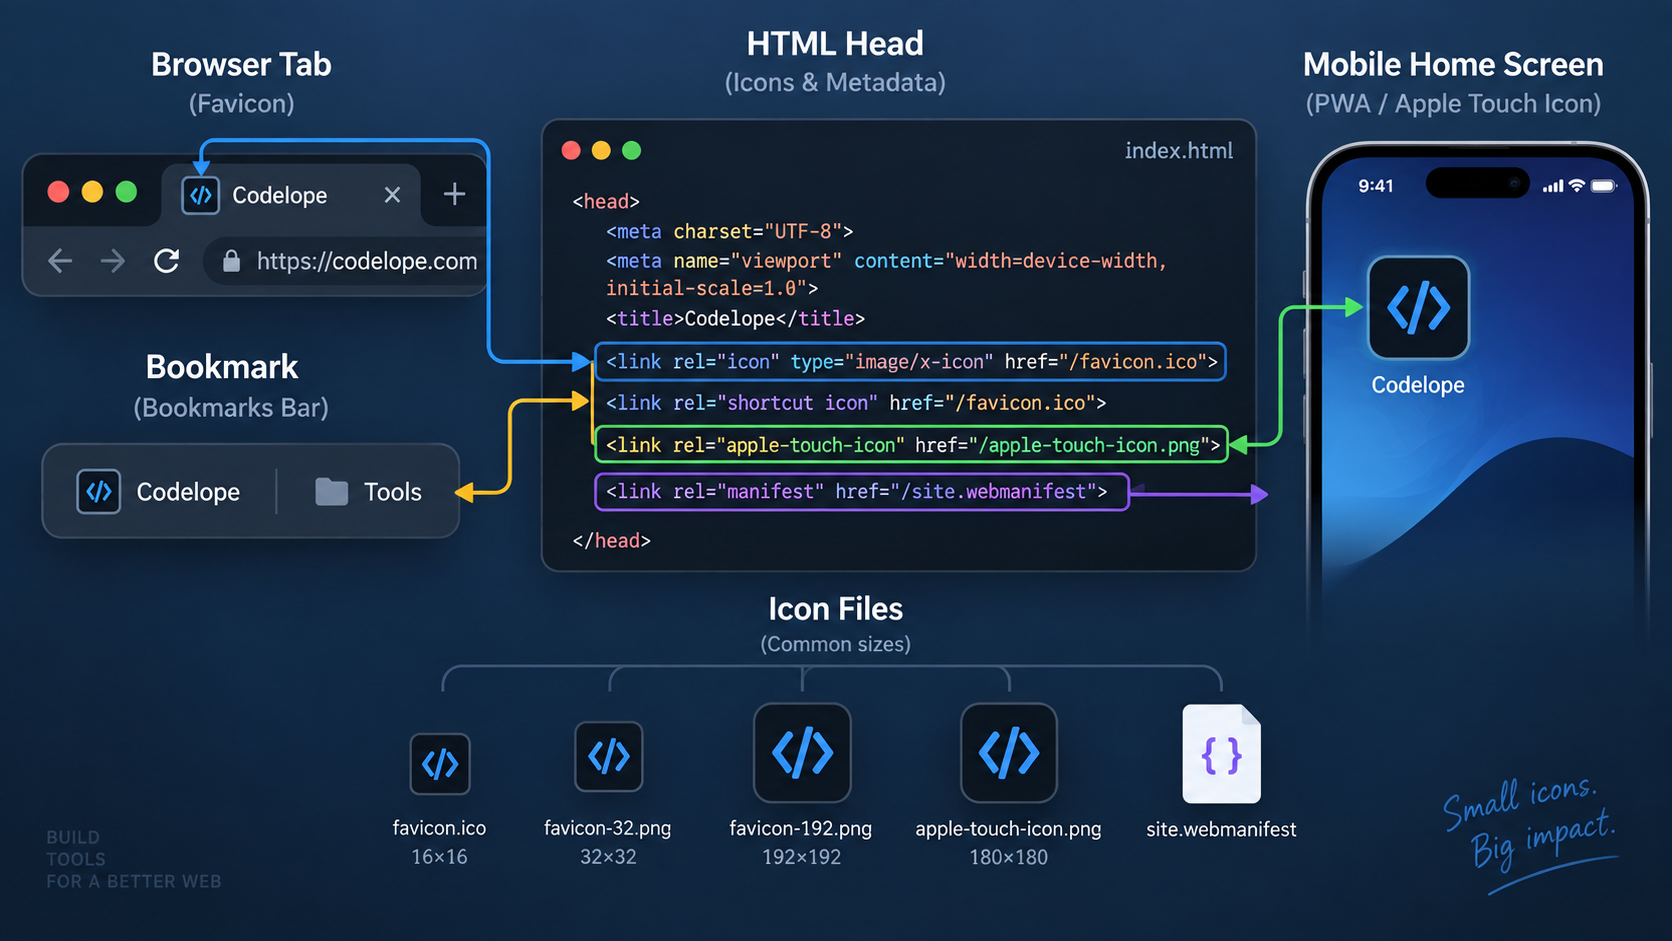Open the Codelope bookmark
The height and width of the screenshot is (941, 1672).
(x=158, y=492)
